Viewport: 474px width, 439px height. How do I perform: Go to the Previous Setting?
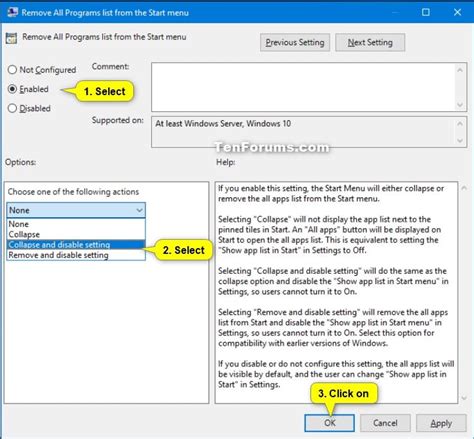pyautogui.click(x=295, y=42)
